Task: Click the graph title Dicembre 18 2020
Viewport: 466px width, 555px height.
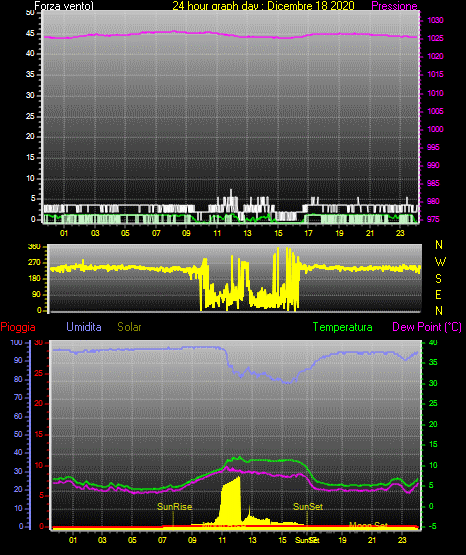Action: [x=311, y=6]
